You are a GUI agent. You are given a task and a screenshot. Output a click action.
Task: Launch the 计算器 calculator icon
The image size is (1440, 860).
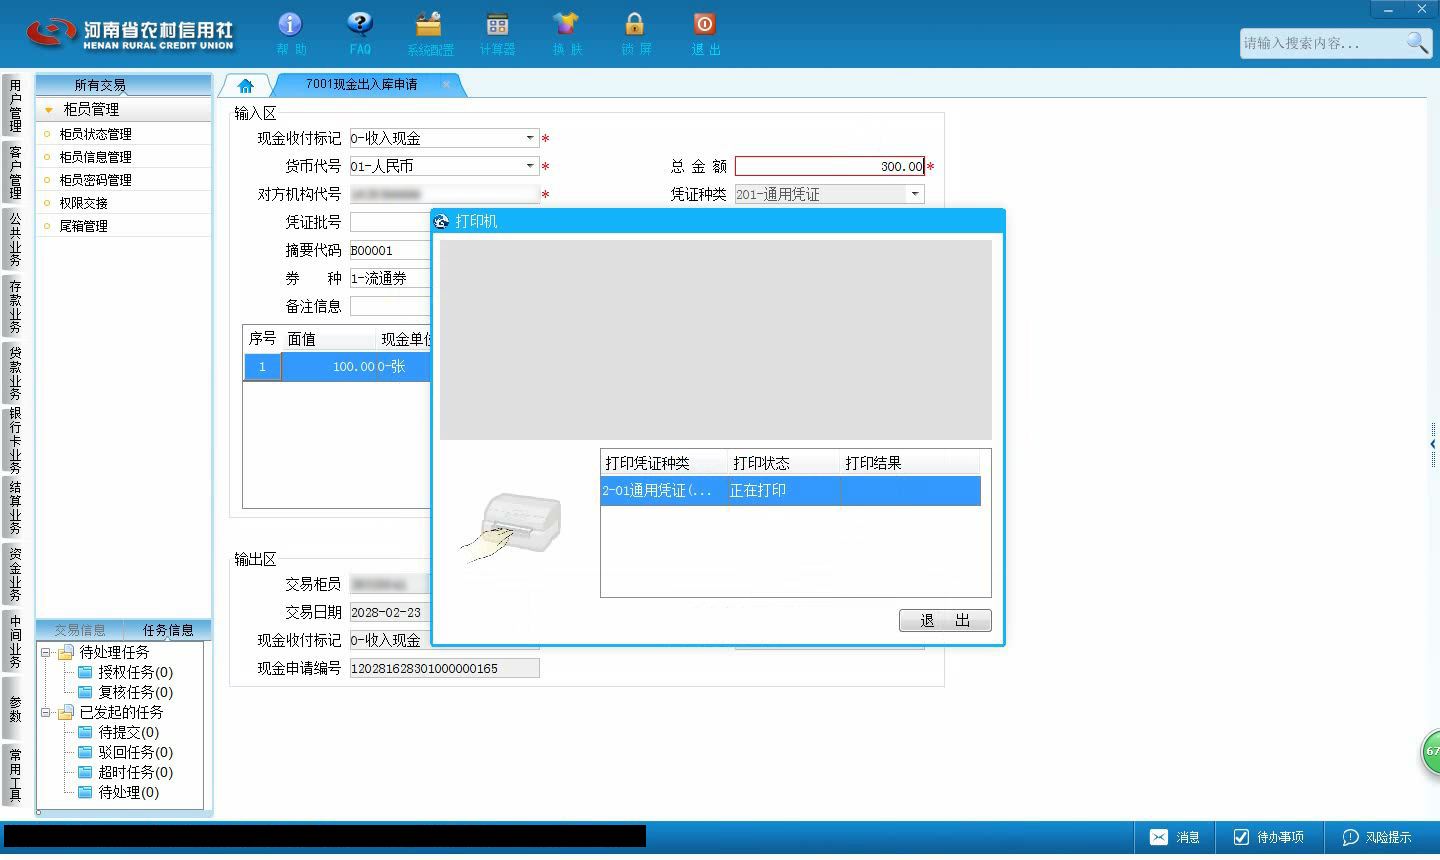coord(497,24)
